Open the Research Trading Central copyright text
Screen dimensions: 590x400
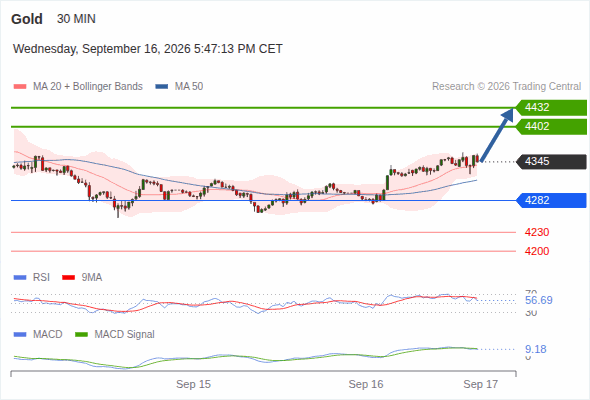coord(506,87)
